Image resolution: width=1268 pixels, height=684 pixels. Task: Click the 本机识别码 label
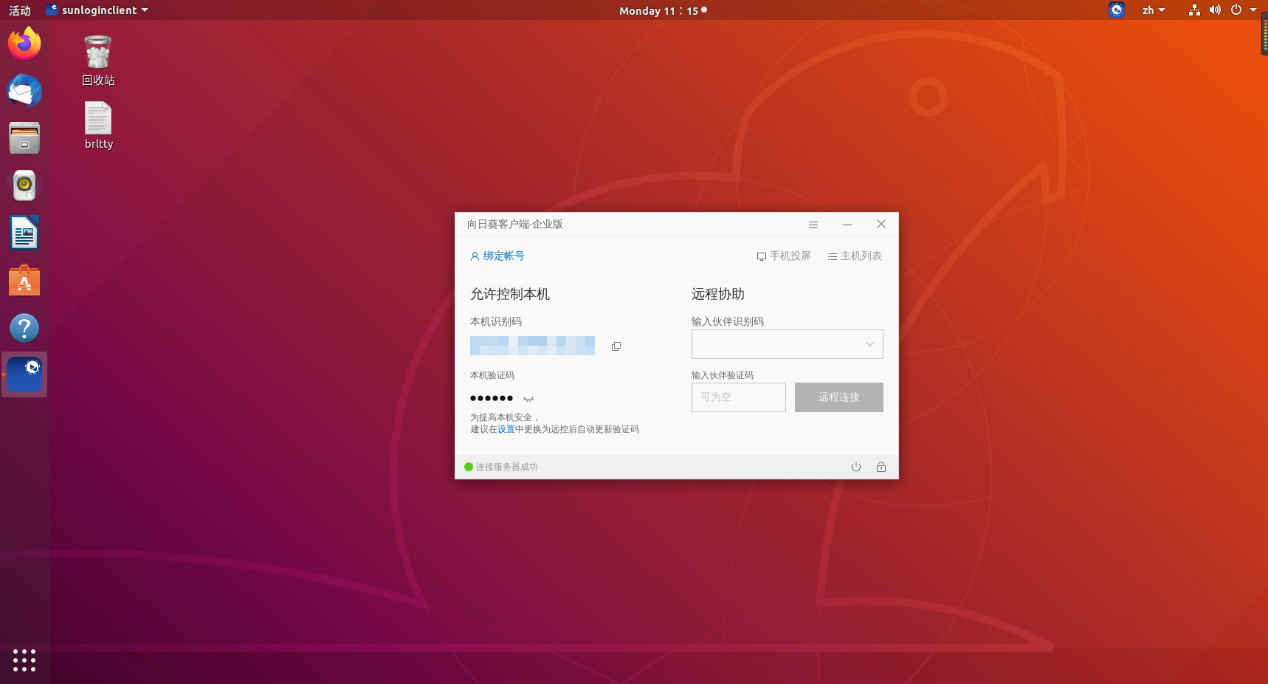496,322
